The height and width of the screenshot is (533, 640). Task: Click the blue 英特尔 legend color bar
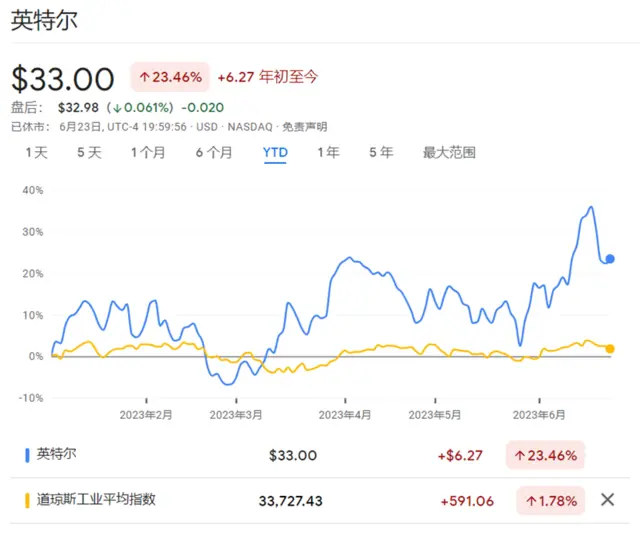click(x=27, y=455)
